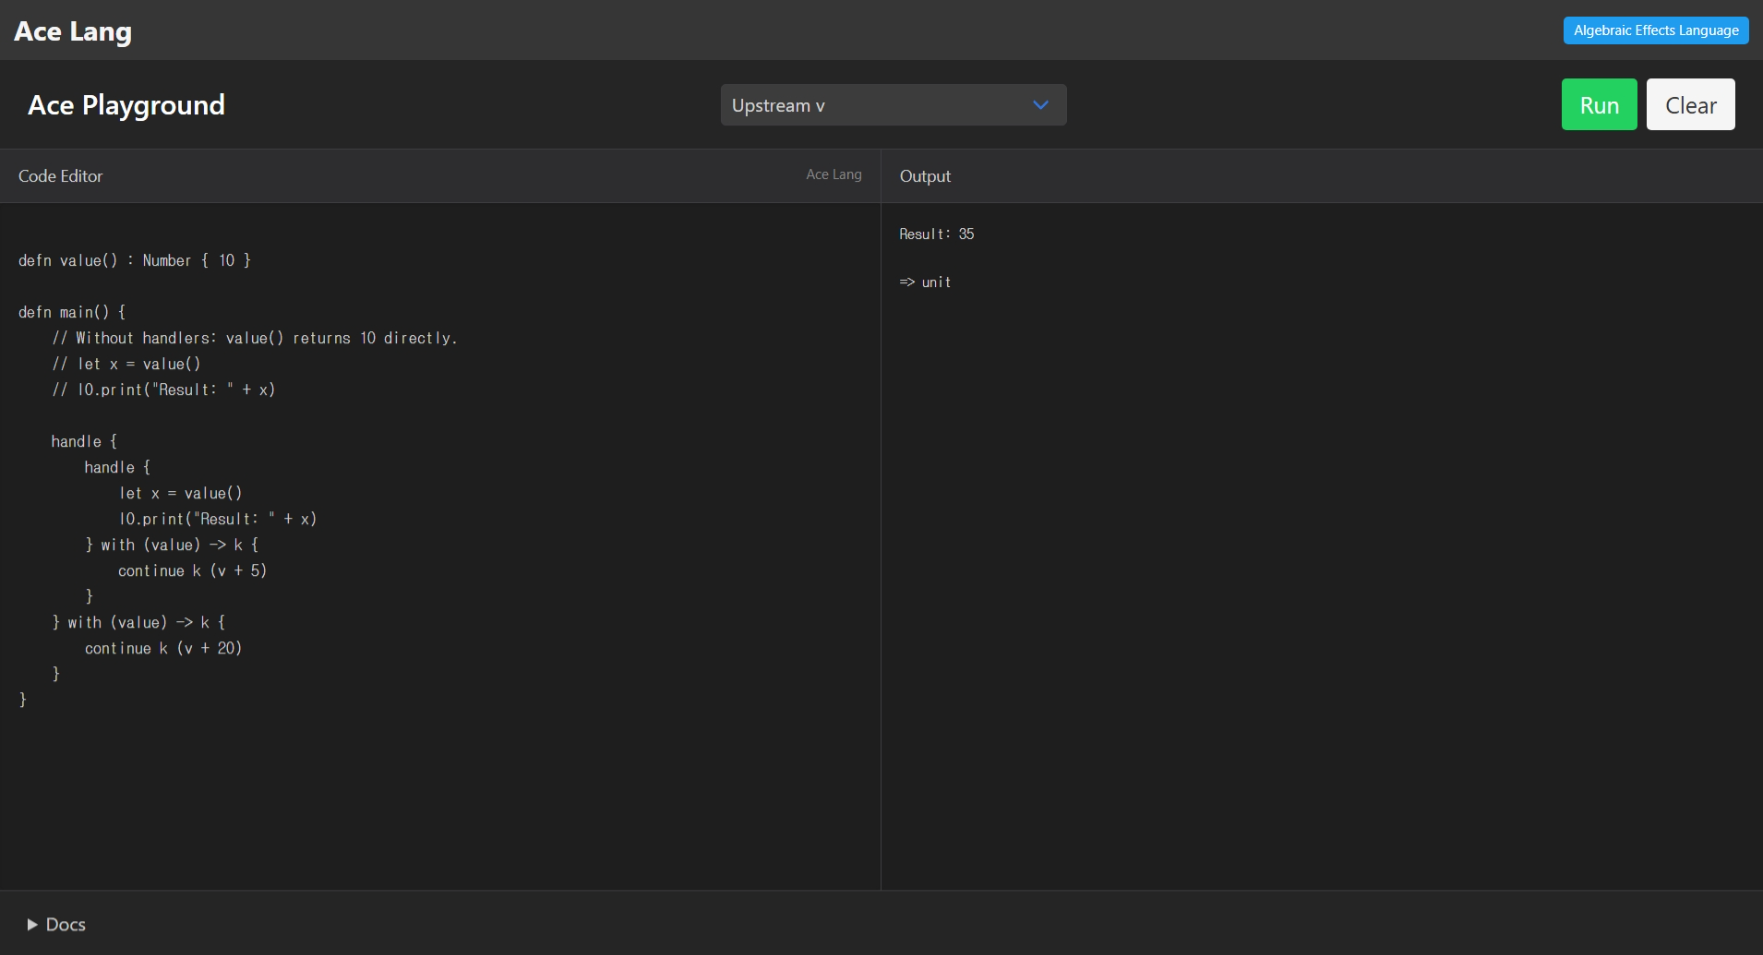Click the '} with (value) -> k {' line above 'continue k (v + 20)'
This screenshot has height=955, width=1763.
tap(139, 623)
